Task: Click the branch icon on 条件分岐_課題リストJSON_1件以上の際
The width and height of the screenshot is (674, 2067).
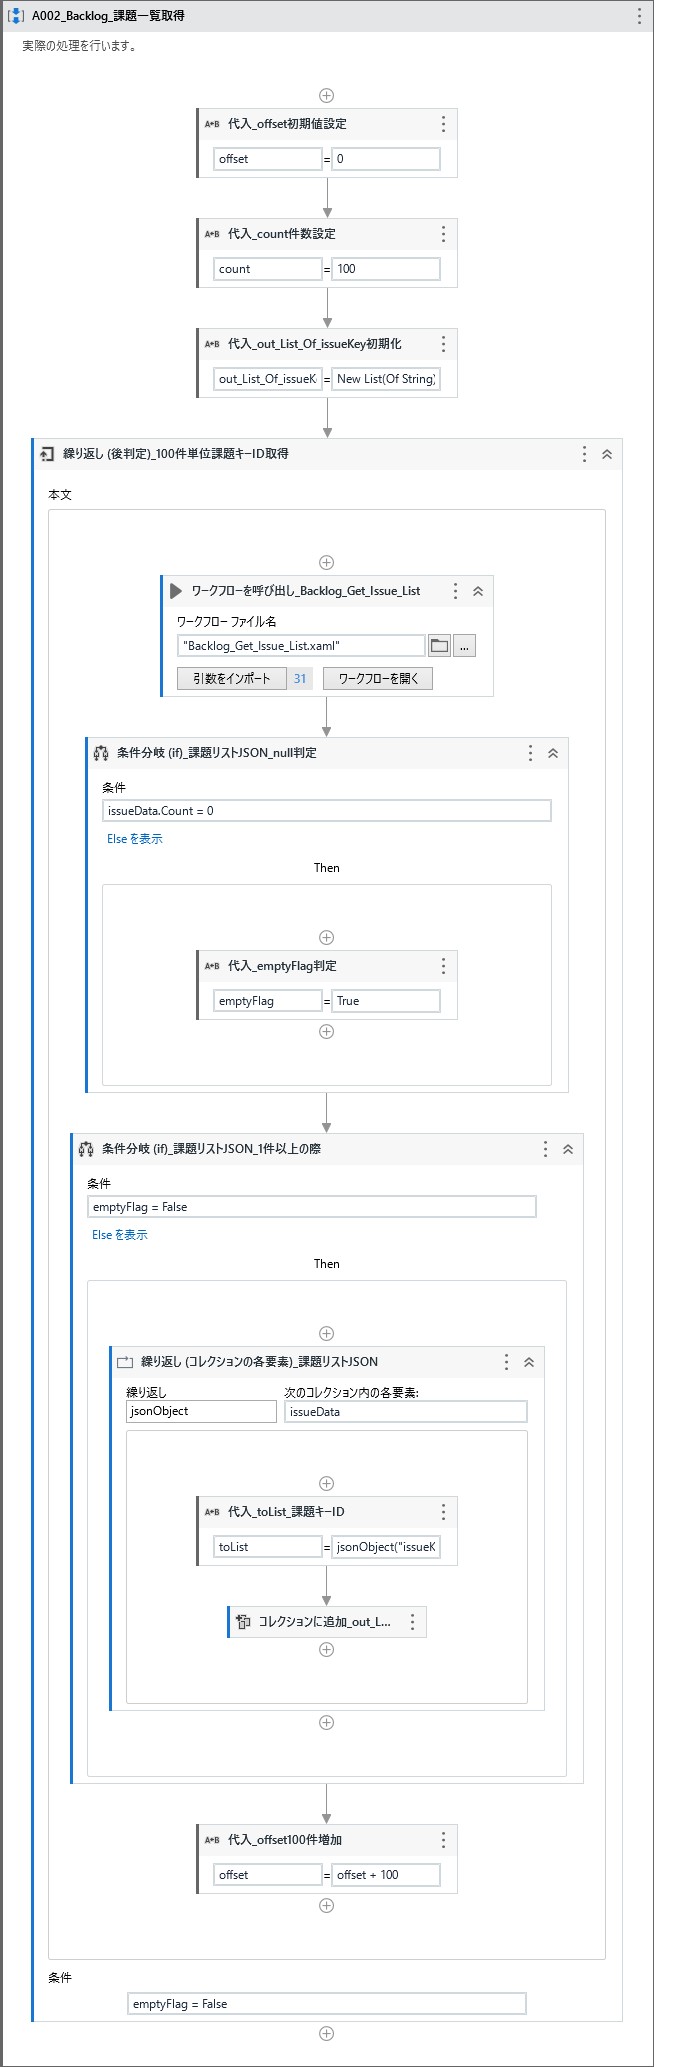Action: coord(85,1148)
